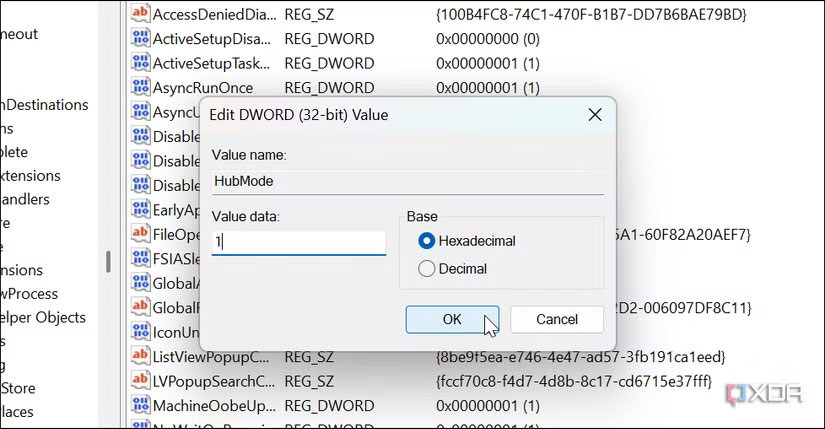Select the Handlers key in the tree

click(x=30, y=199)
